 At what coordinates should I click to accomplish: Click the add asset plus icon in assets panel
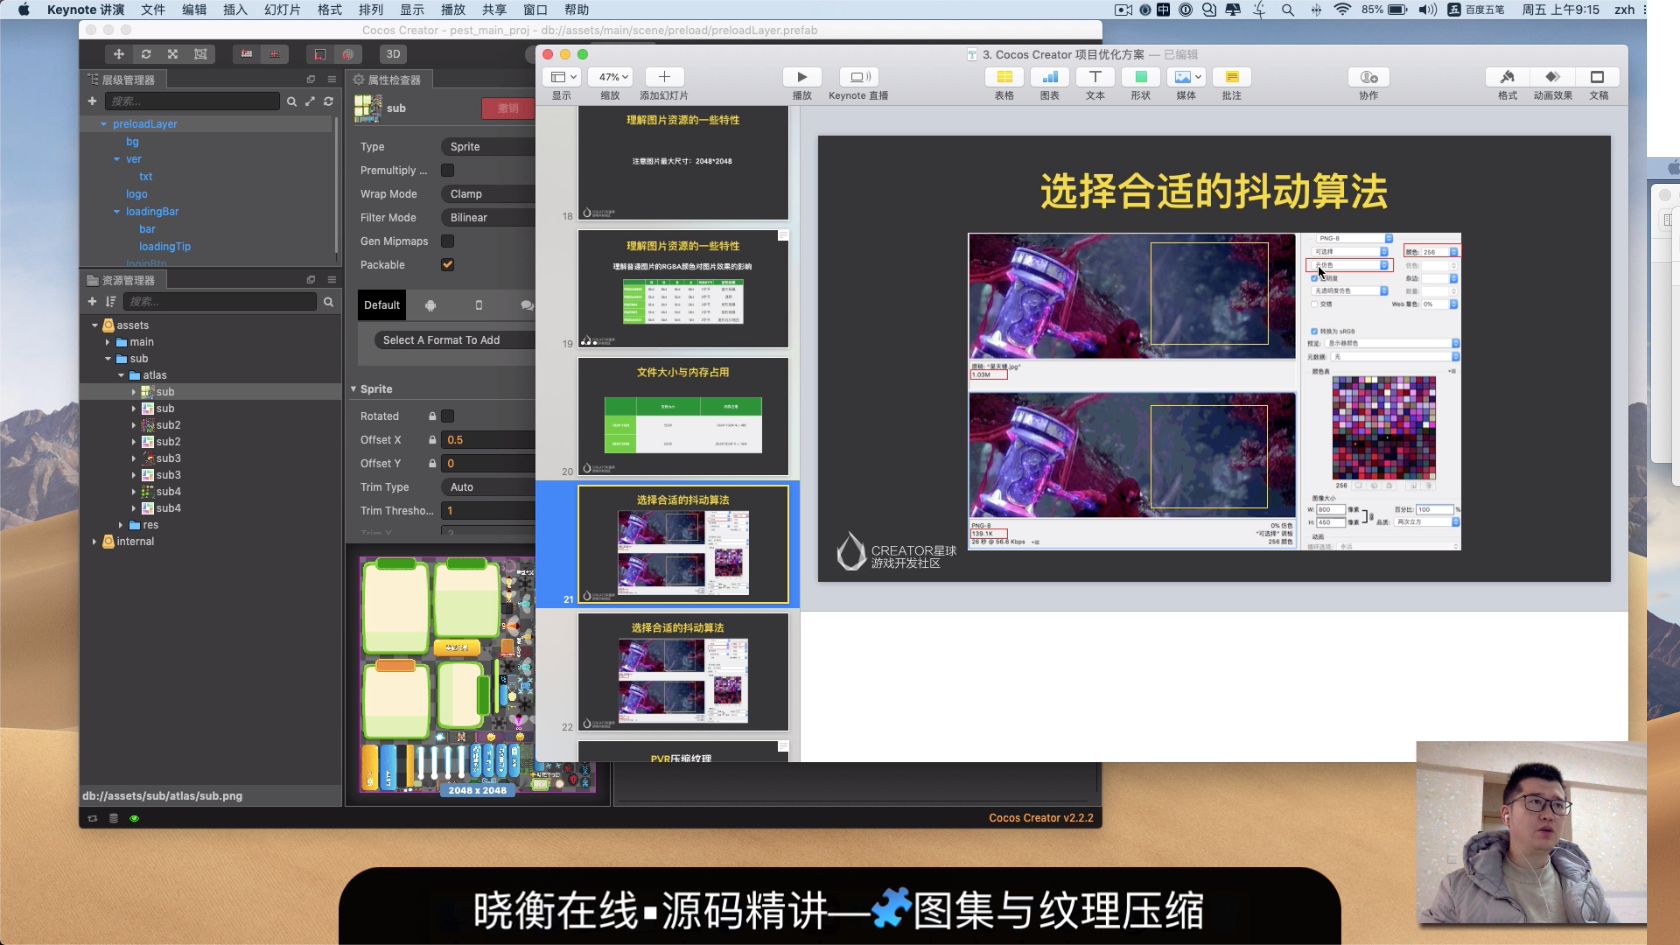[92, 301]
